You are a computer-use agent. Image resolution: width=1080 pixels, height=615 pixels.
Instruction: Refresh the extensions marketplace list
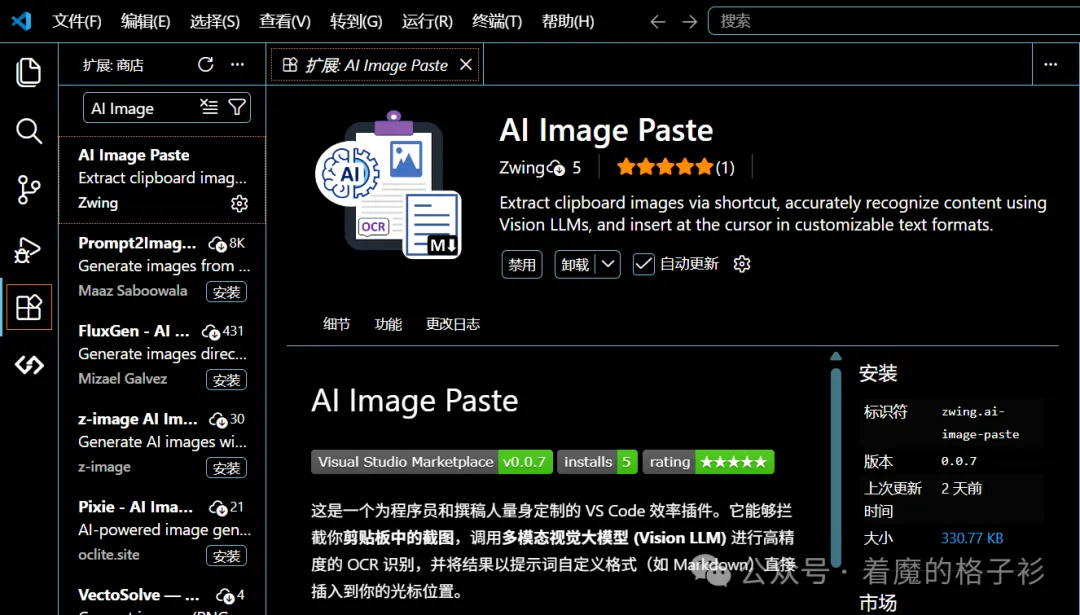(x=205, y=65)
